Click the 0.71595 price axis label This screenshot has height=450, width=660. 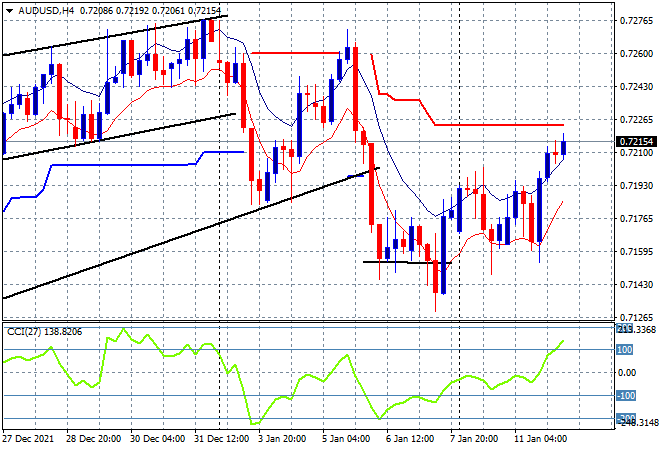point(636,252)
